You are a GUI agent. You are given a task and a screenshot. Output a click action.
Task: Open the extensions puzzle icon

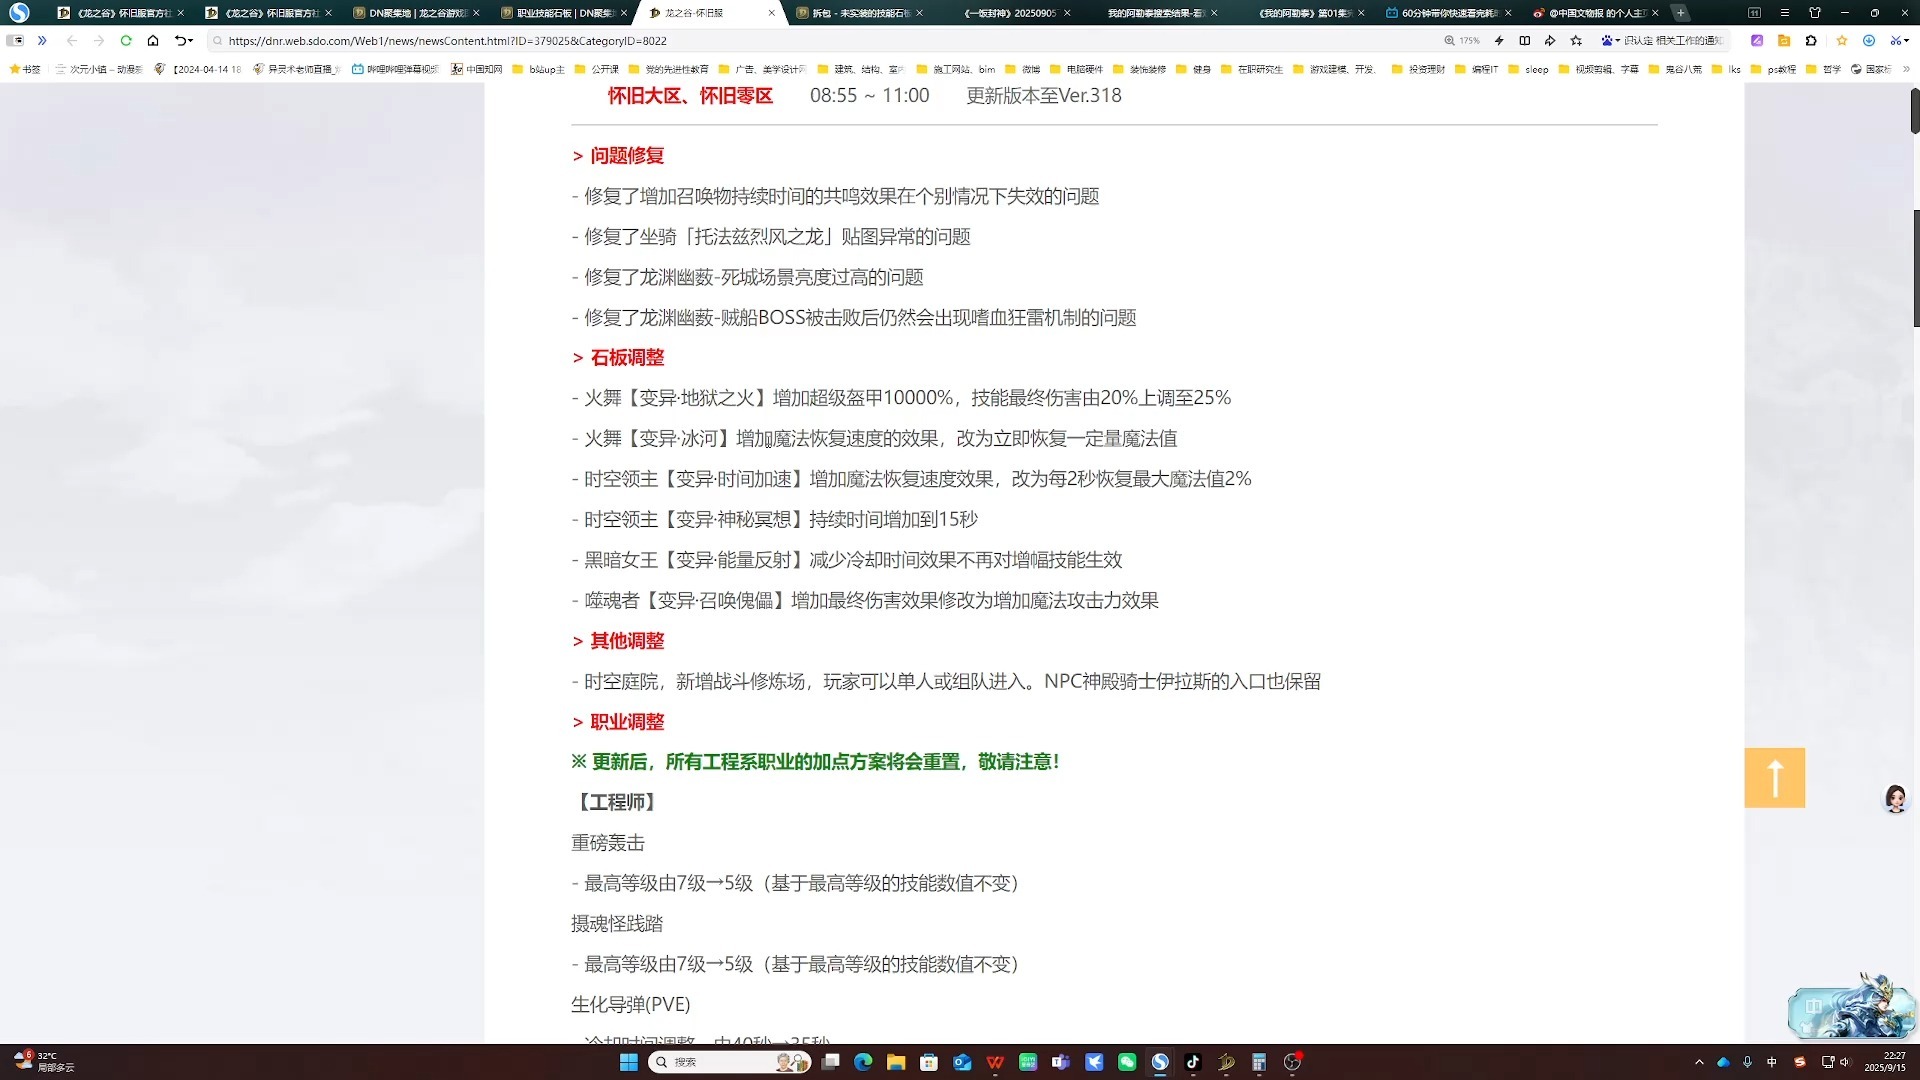point(1810,41)
